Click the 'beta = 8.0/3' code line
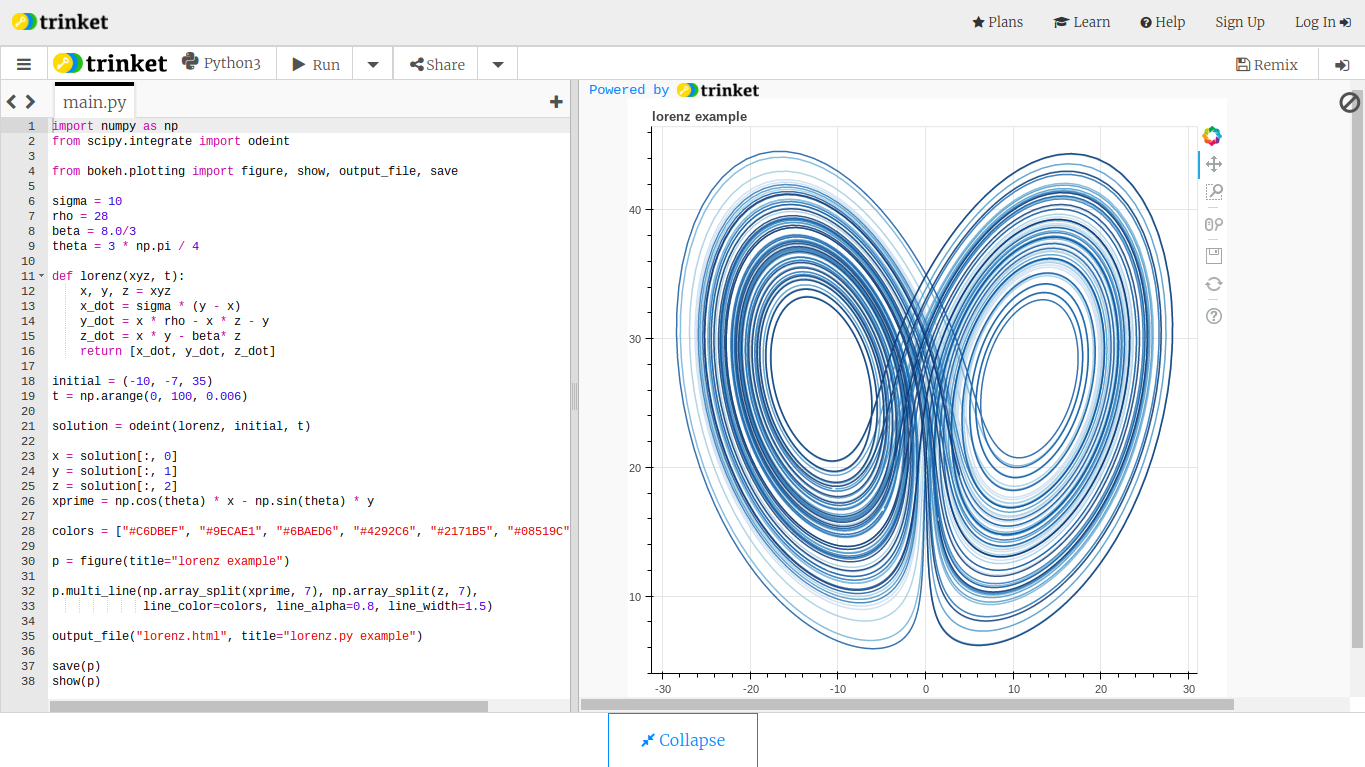The image size is (1365, 767). [x=94, y=231]
